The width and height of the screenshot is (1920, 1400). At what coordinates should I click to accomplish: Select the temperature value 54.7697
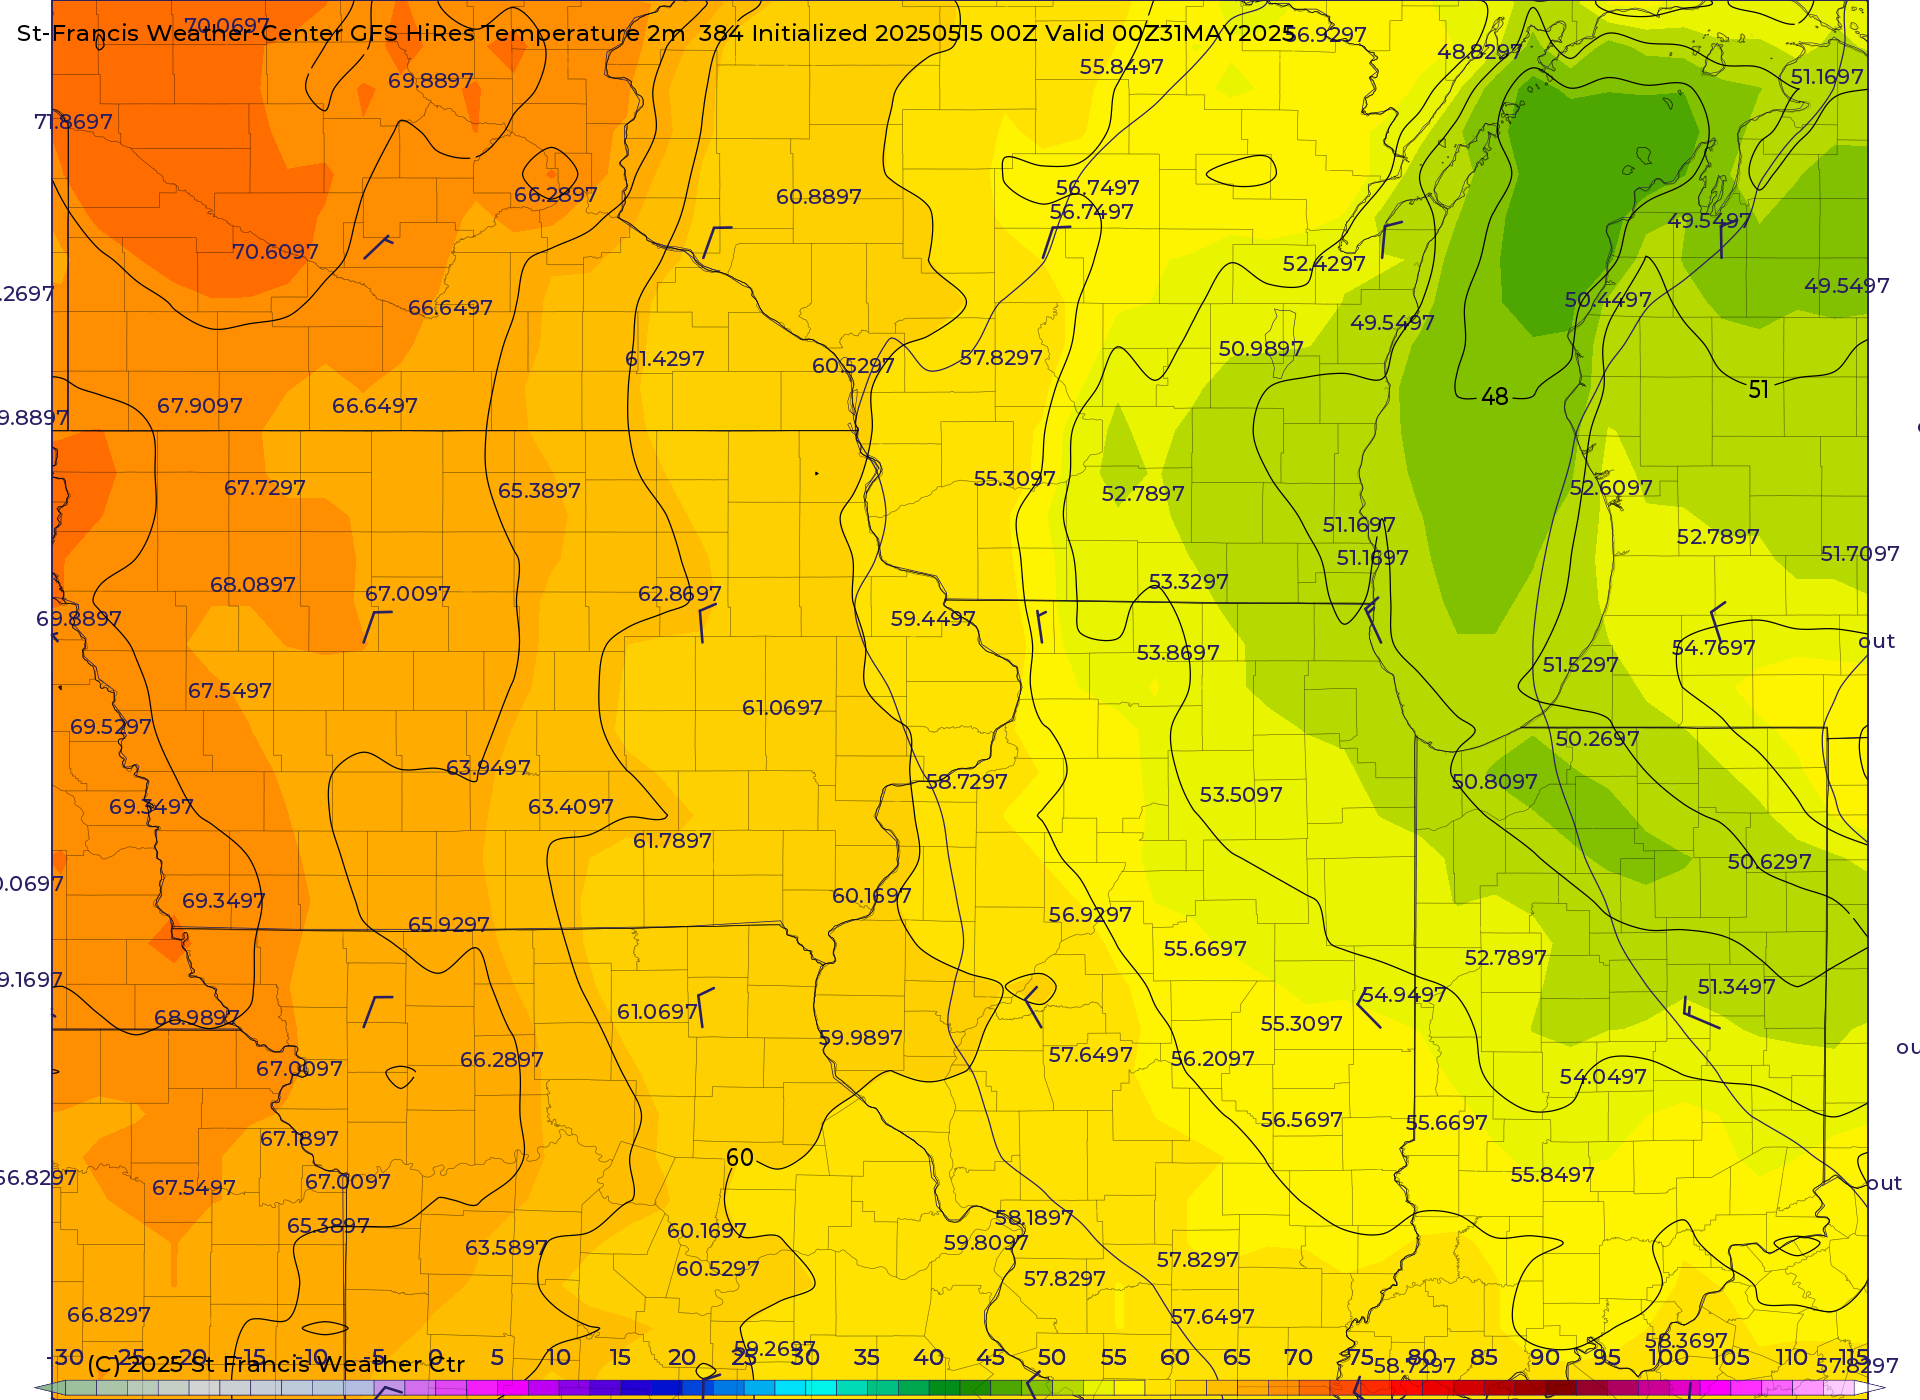click(x=1714, y=648)
